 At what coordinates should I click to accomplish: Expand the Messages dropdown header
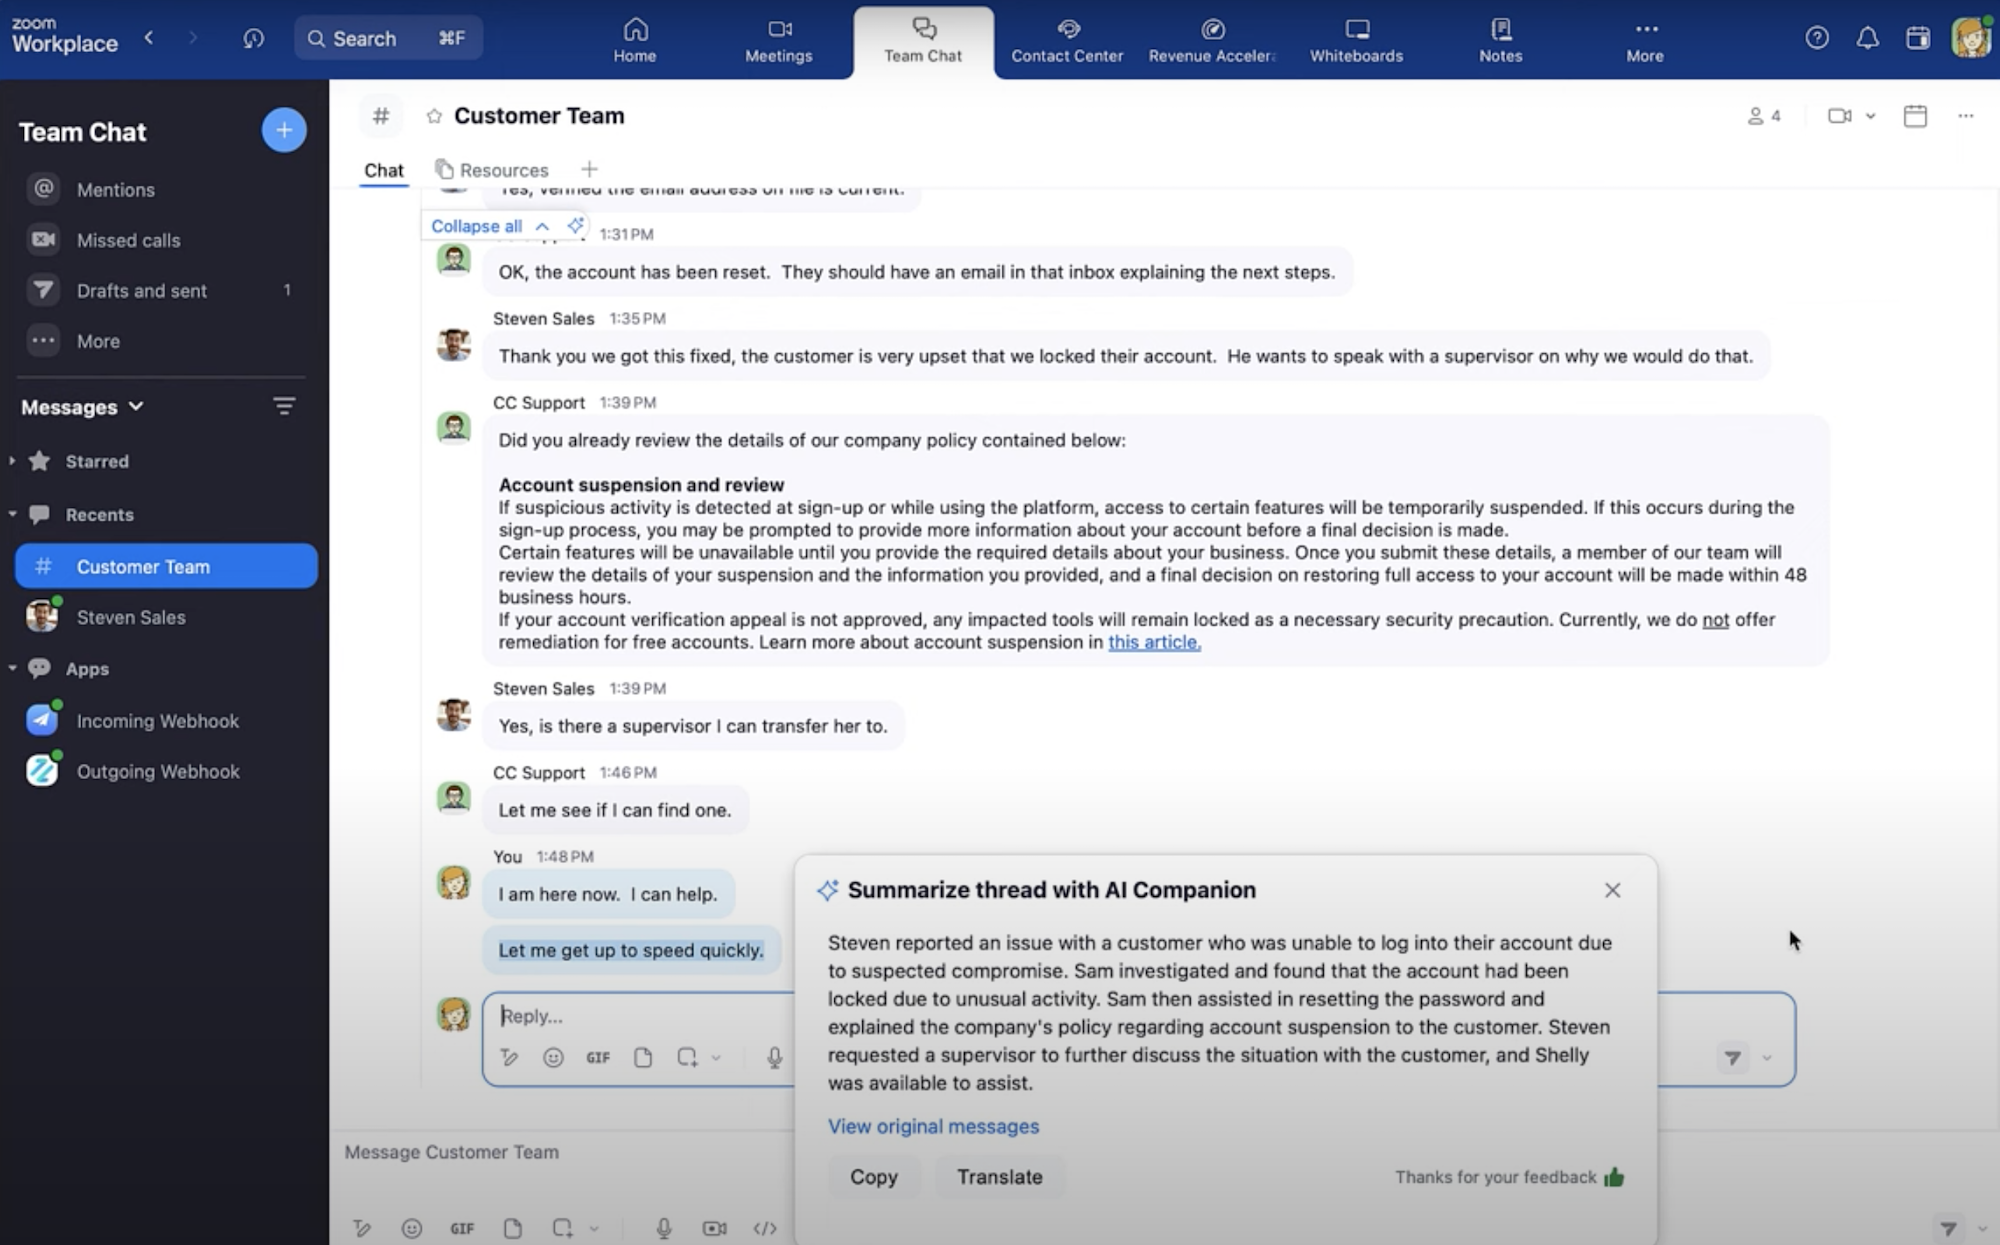click(x=83, y=407)
